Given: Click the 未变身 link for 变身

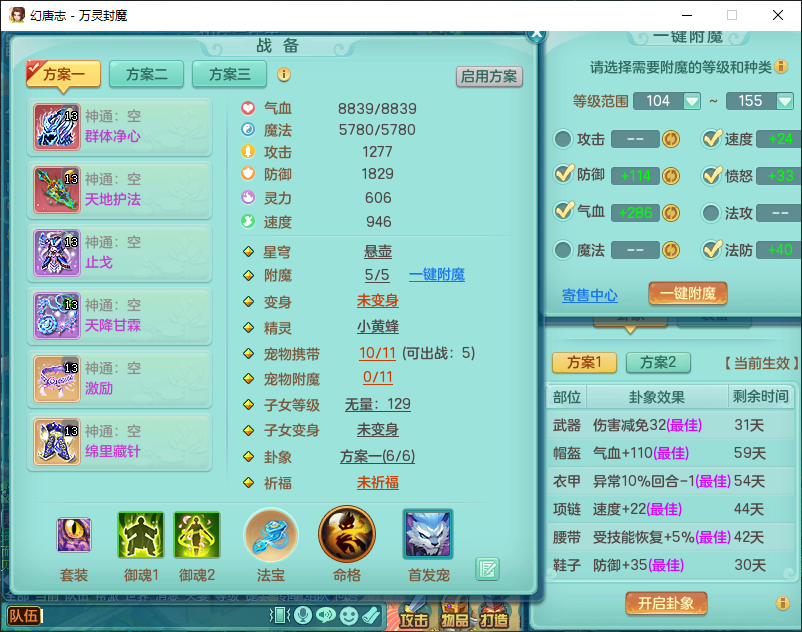Looking at the screenshot, I should [377, 301].
